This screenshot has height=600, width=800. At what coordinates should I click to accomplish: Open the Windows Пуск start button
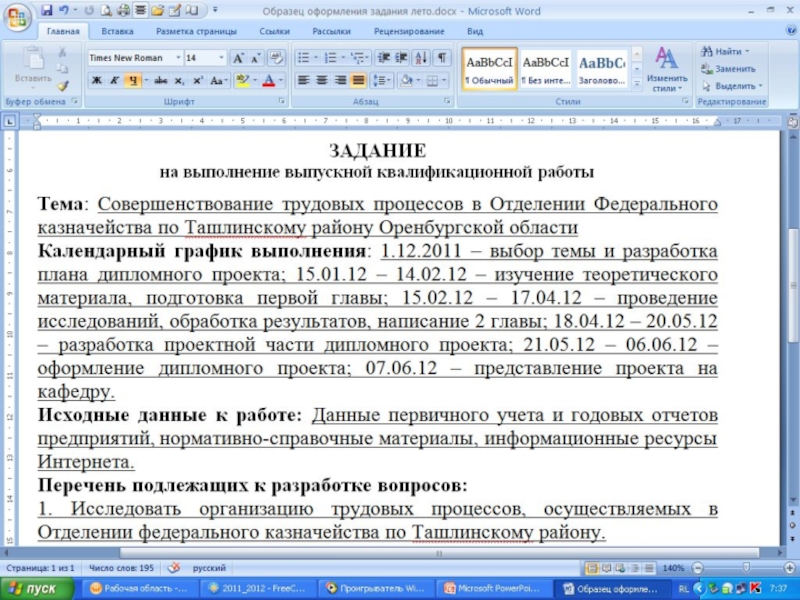pyautogui.click(x=34, y=588)
